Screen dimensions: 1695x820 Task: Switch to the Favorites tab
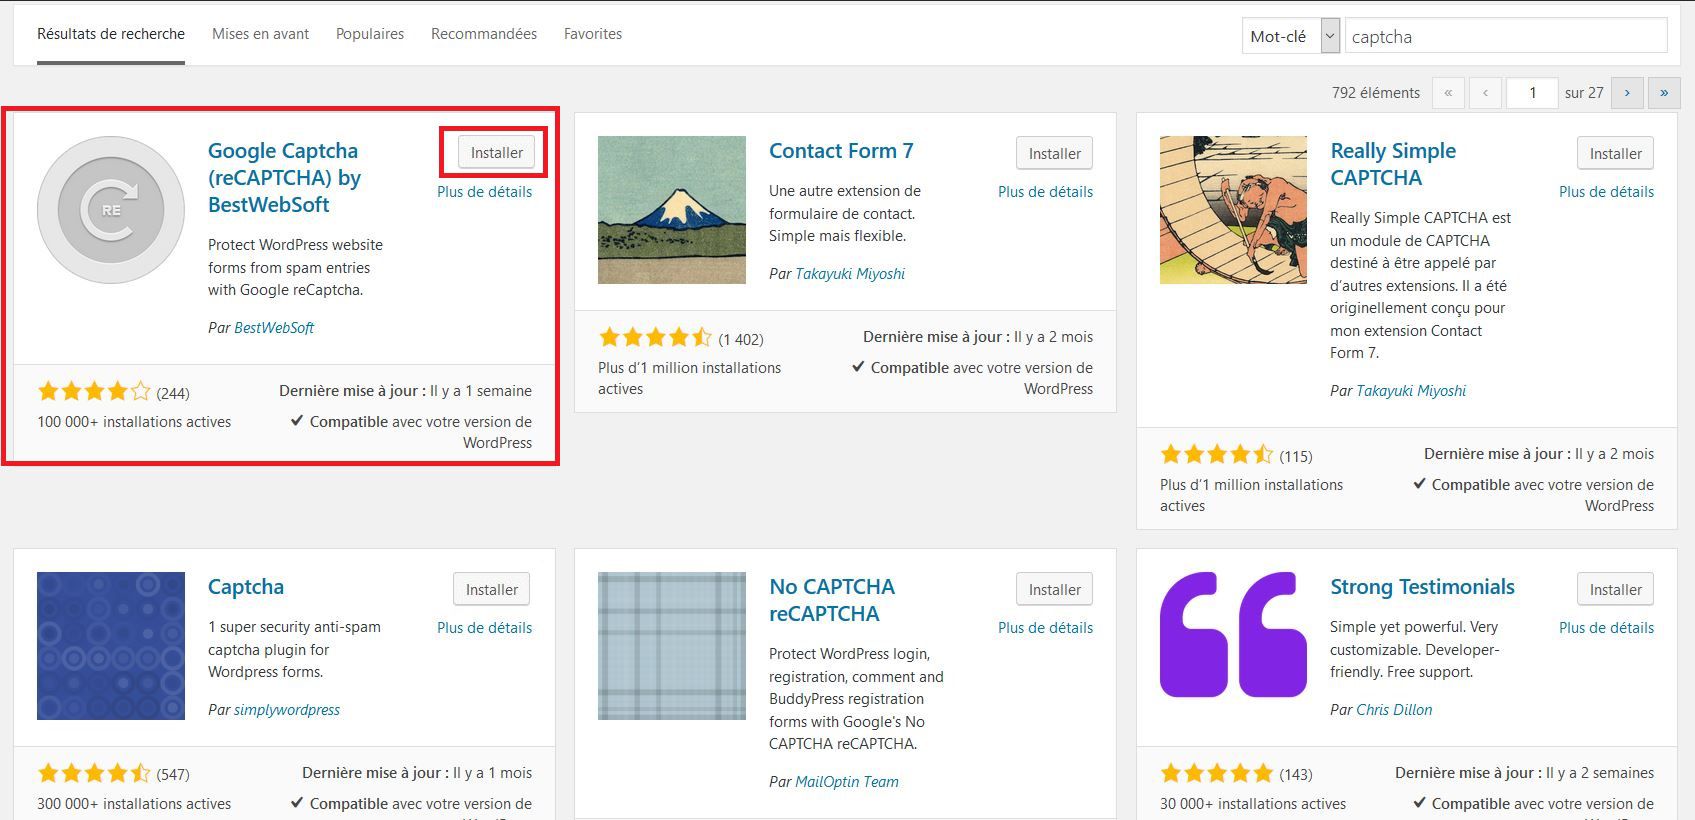pos(593,34)
